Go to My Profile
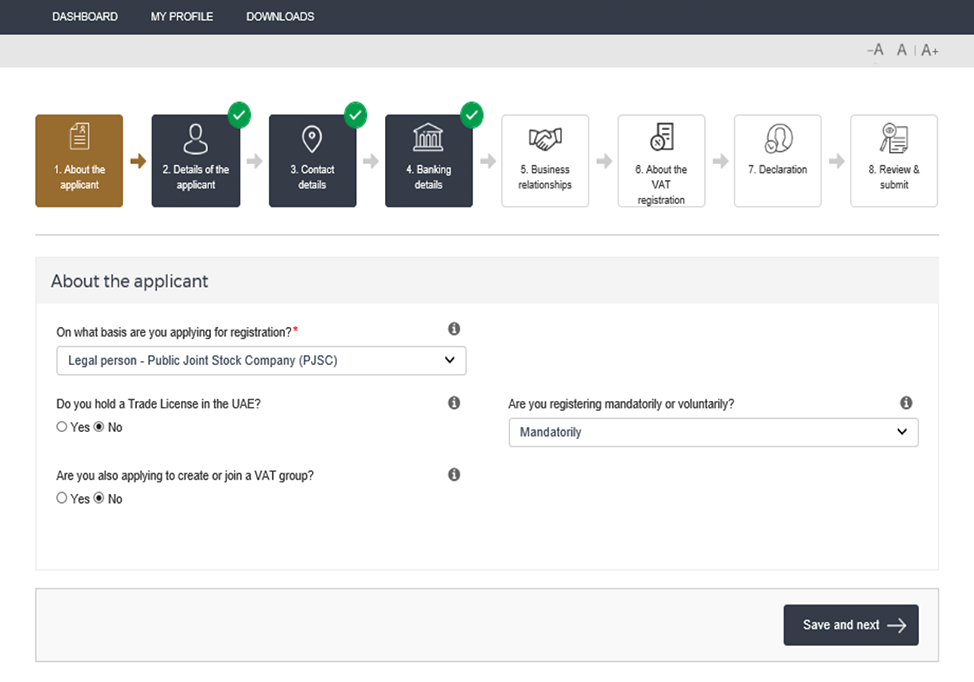 click(x=182, y=17)
